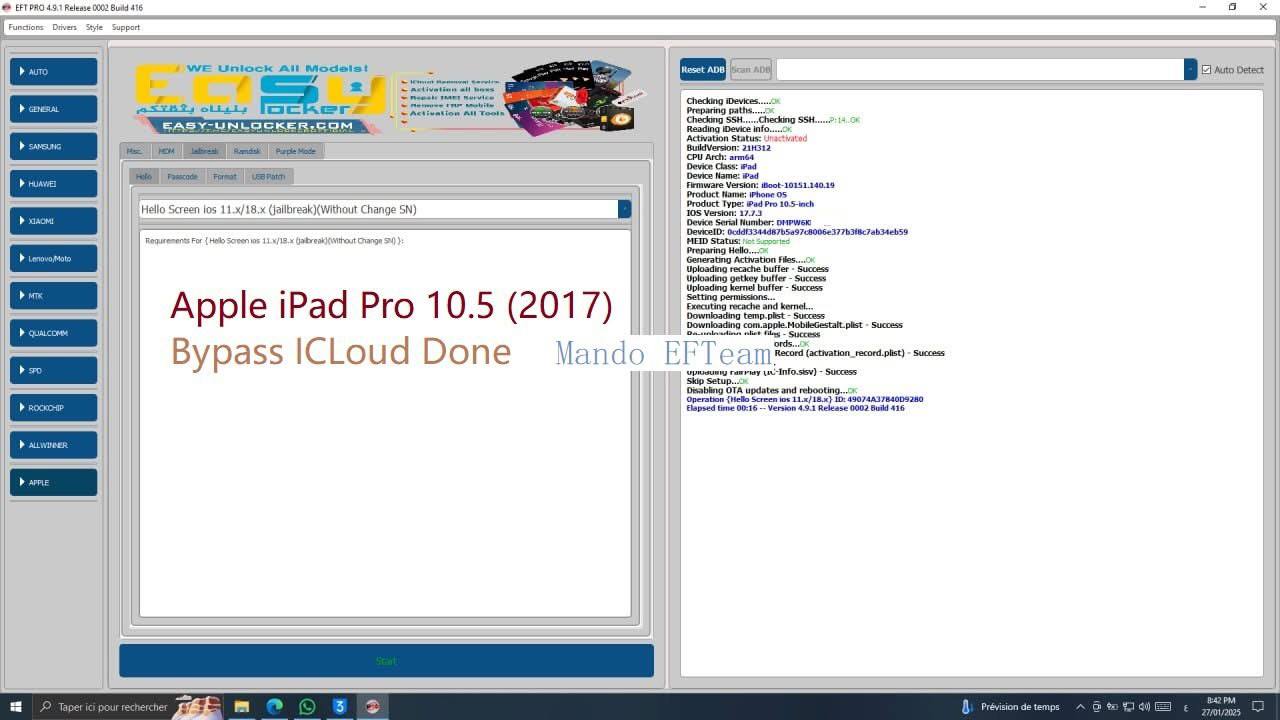Expand the ADB device list arrow
Image resolution: width=1280 pixels, height=720 pixels.
1190,69
